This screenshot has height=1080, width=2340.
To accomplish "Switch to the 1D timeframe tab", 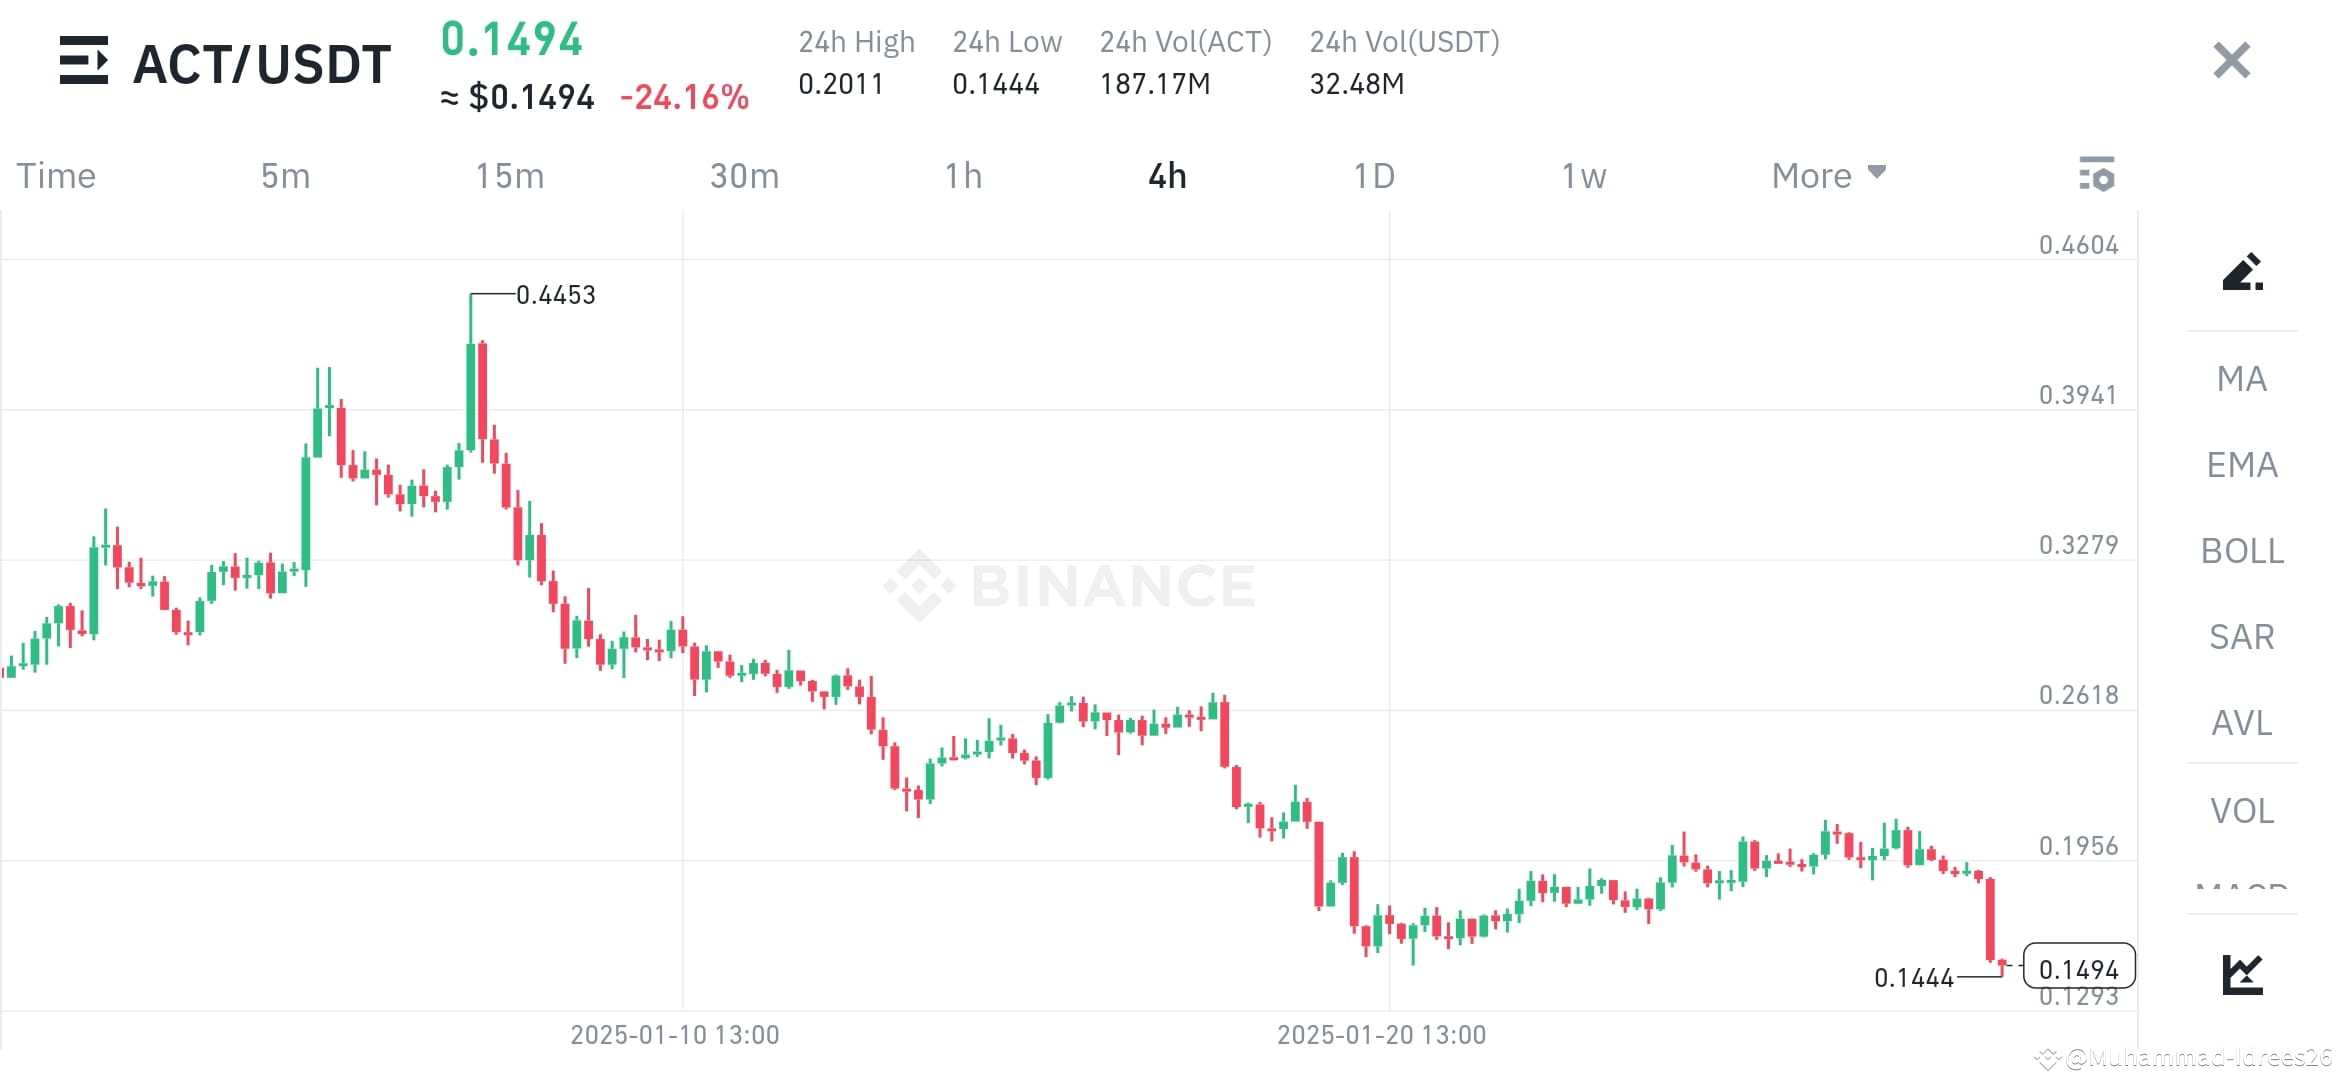I will [1375, 175].
